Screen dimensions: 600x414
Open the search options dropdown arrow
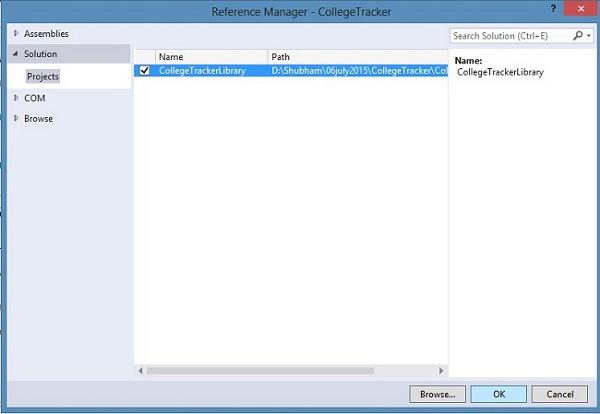click(589, 36)
